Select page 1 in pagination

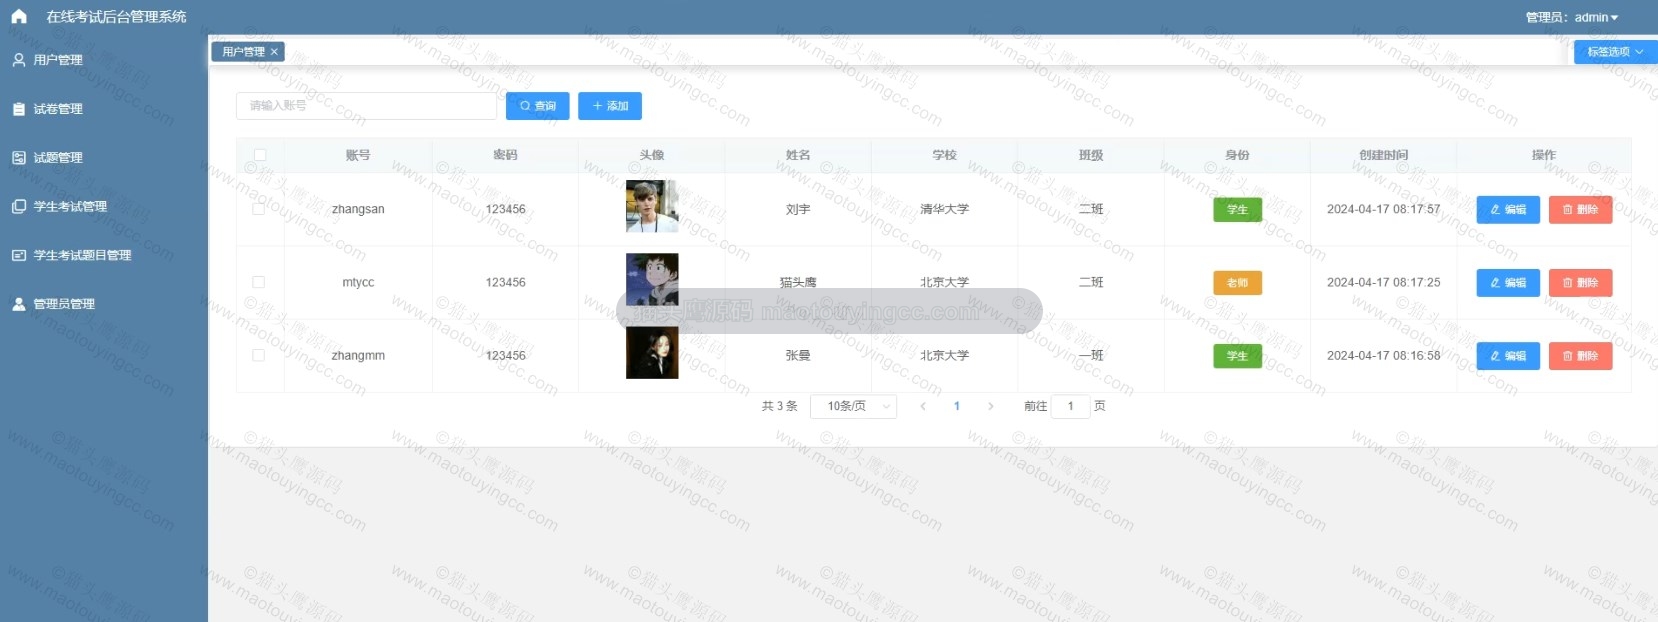[x=957, y=406]
